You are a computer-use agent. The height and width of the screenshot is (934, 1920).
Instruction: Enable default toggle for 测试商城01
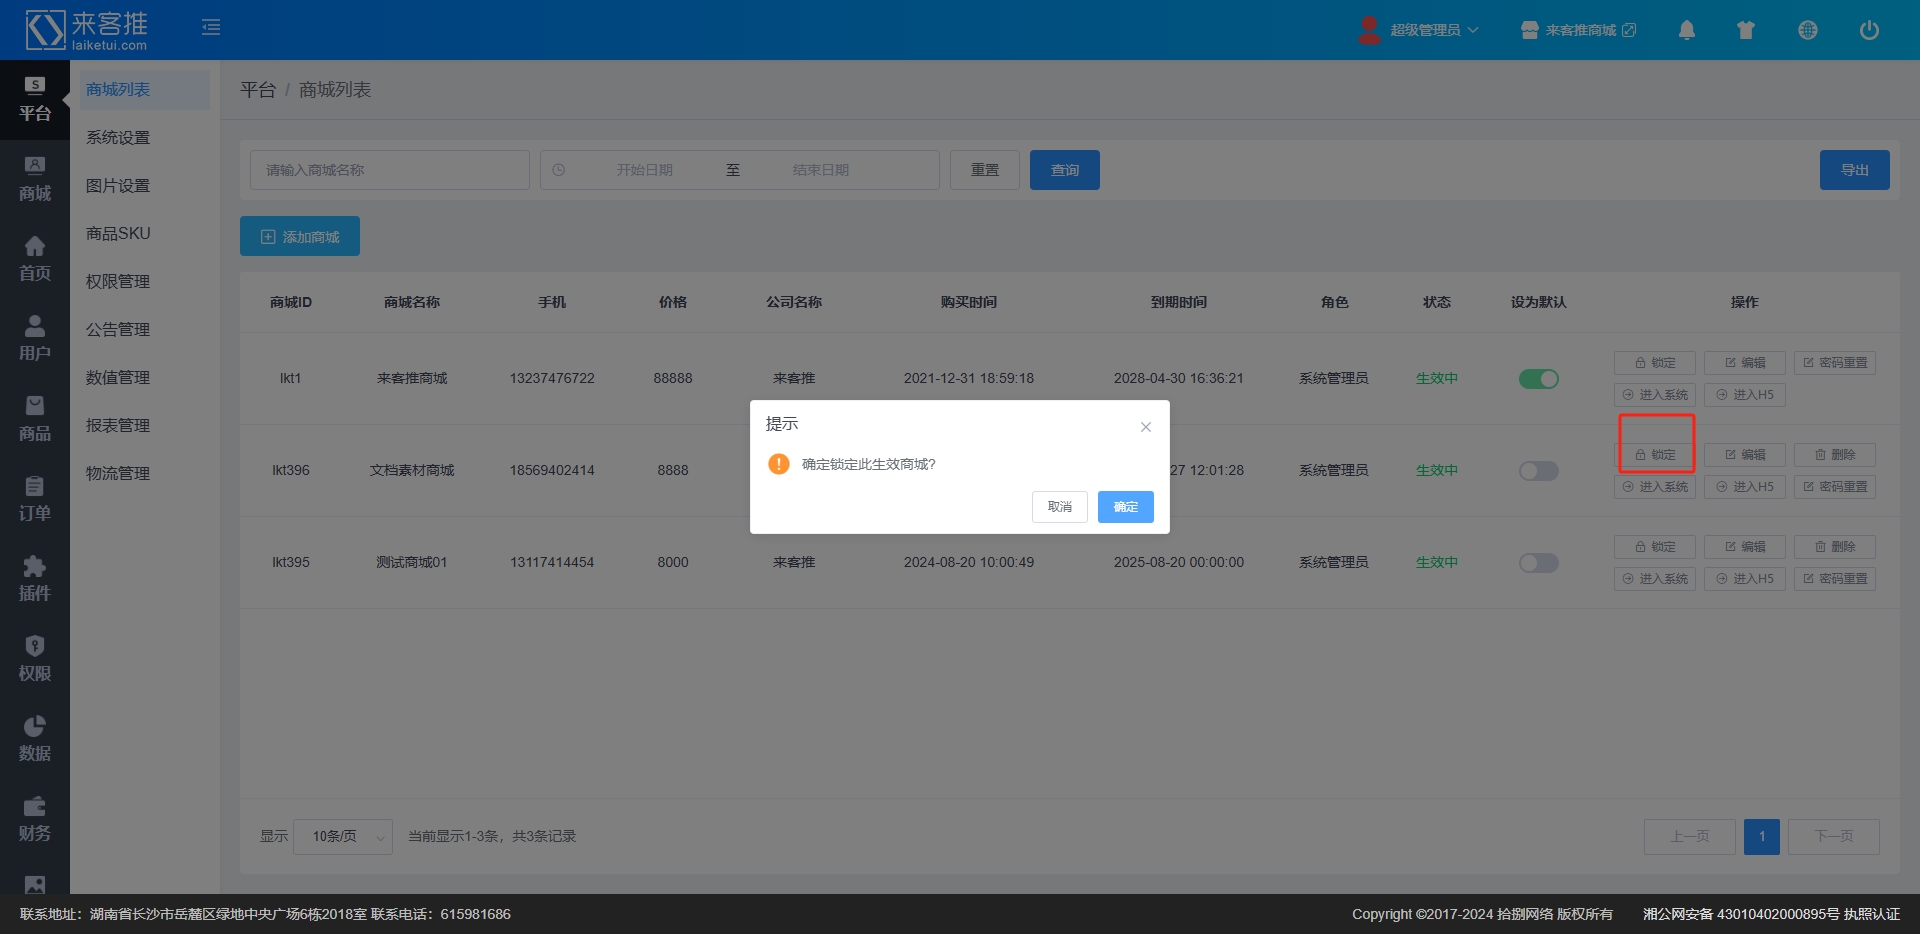(1538, 563)
